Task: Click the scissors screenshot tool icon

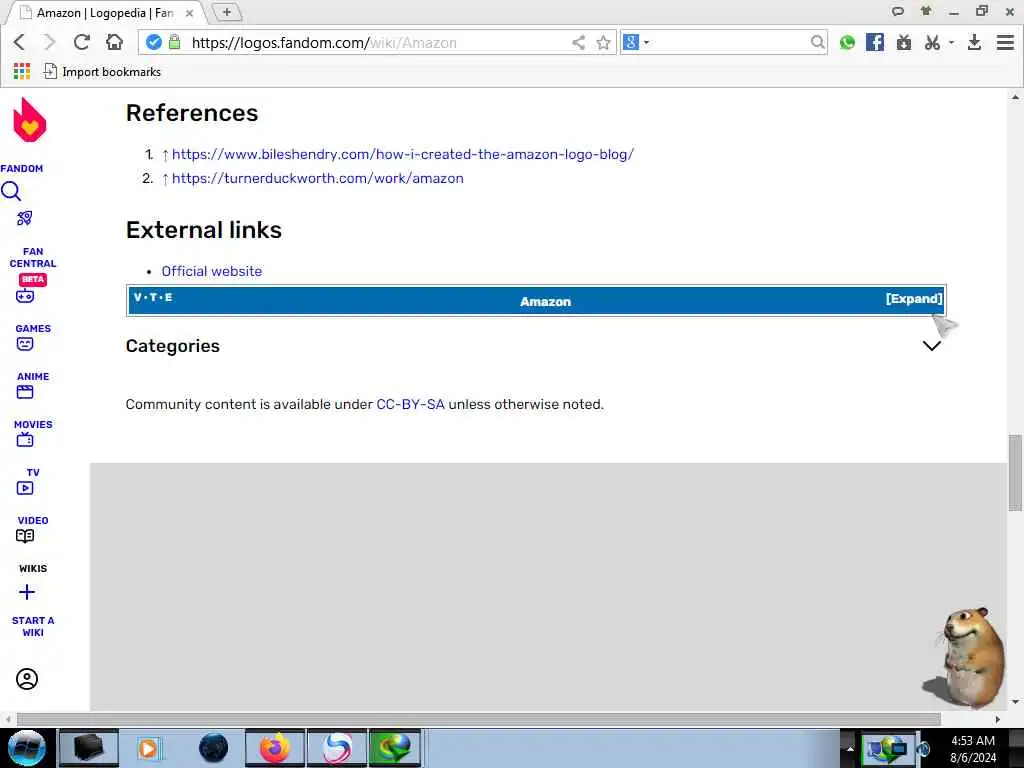Action: (932, 42)
